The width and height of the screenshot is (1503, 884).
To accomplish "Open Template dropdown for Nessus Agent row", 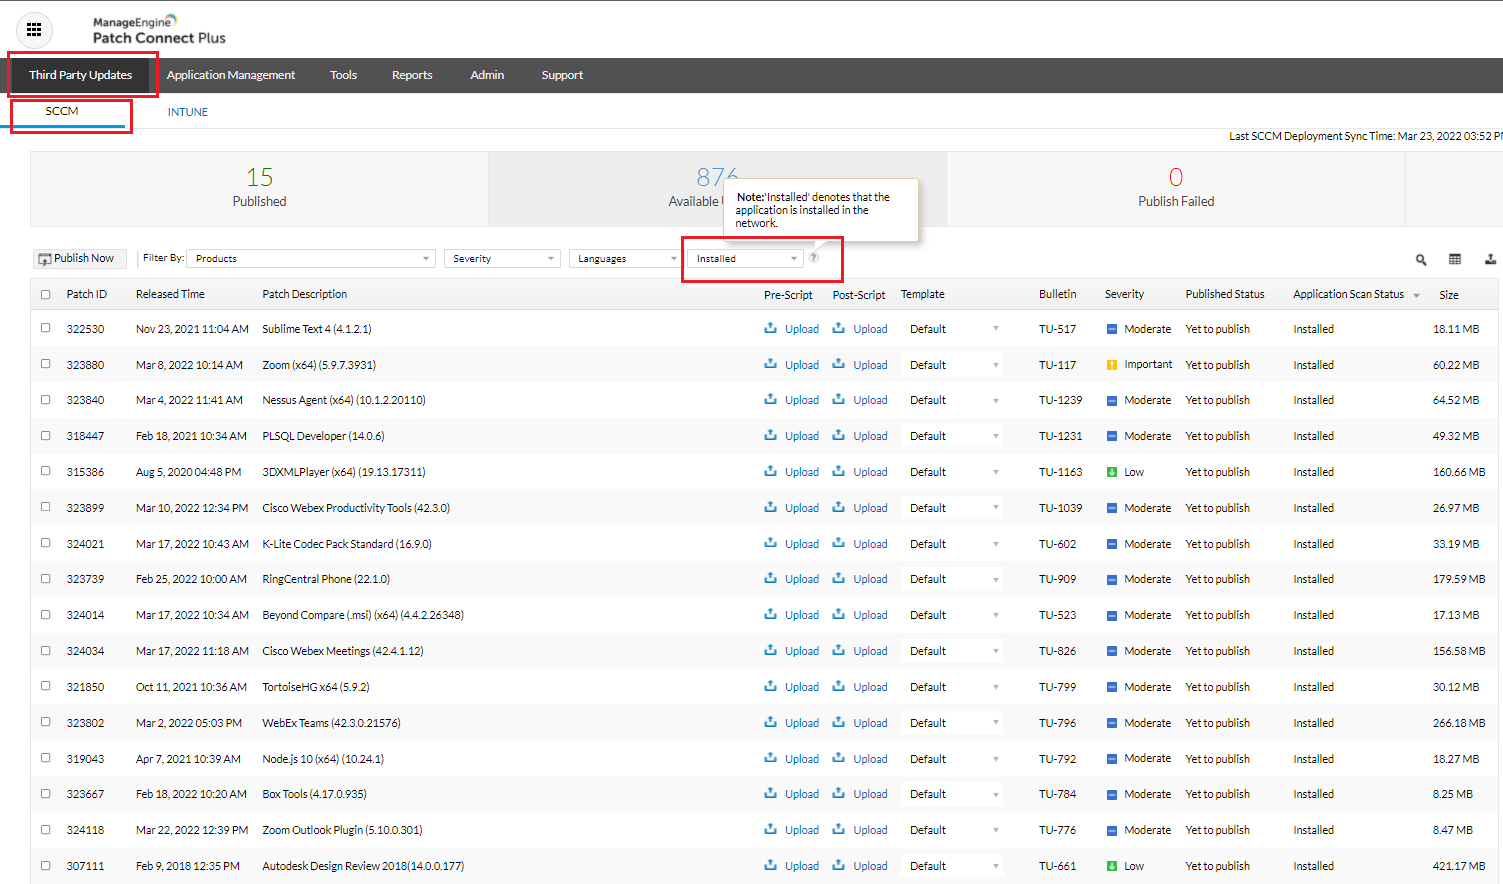I will pyautogui.click(x=953, y=400).
